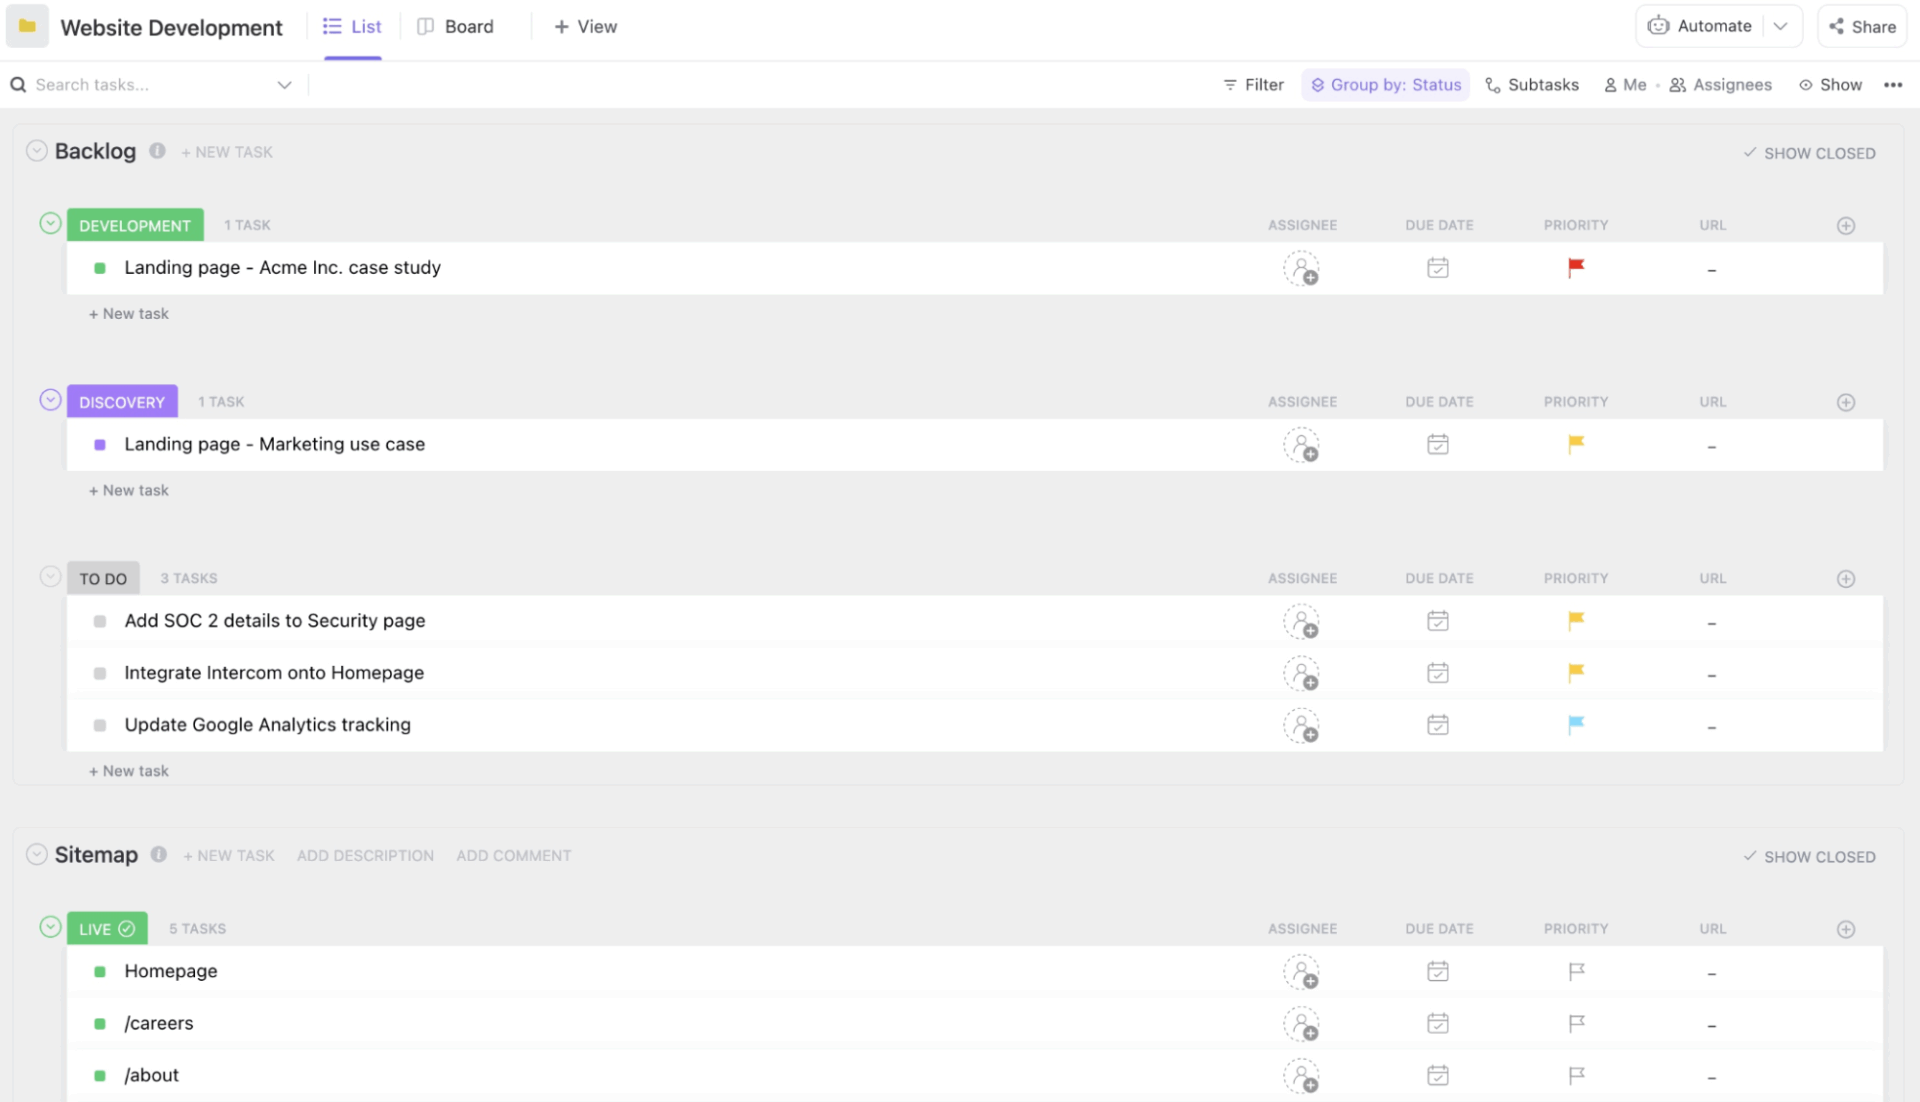Set priority flag for the Homepage task
The width and height of the screenshot is (1920, 1102).
(x=1576, y=971)
